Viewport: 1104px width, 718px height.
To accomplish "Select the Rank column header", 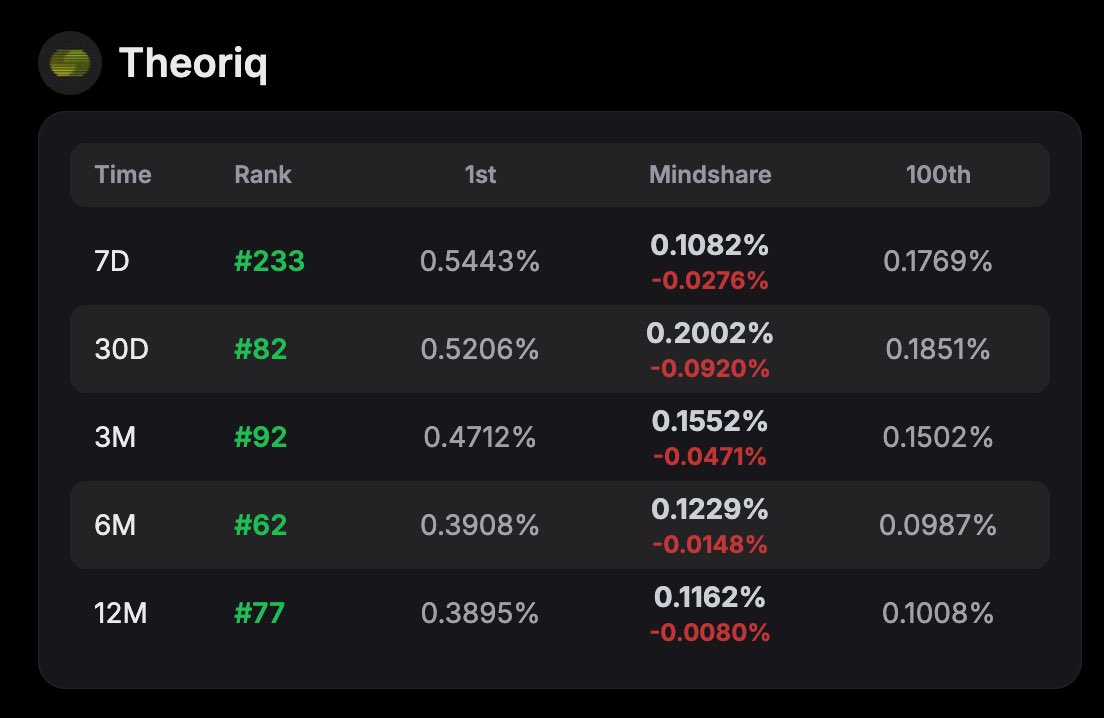I will 263,175.
